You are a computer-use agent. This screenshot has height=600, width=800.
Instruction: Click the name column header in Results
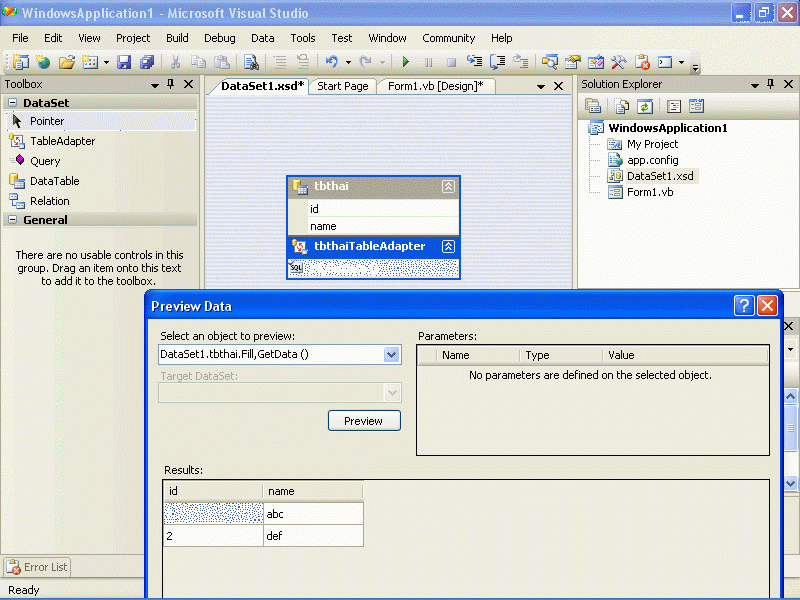point(313,491)
